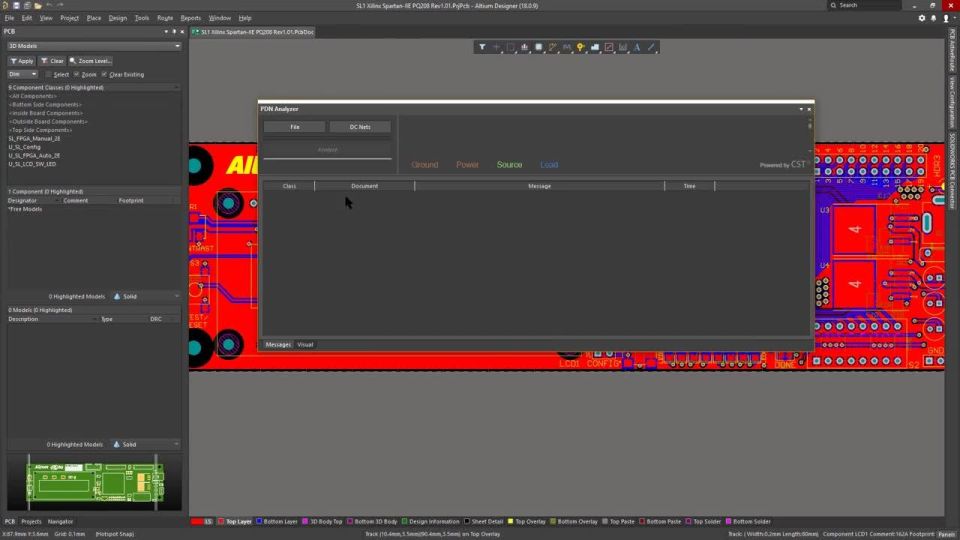Open the Projects panel tab

tap(31, 522)
